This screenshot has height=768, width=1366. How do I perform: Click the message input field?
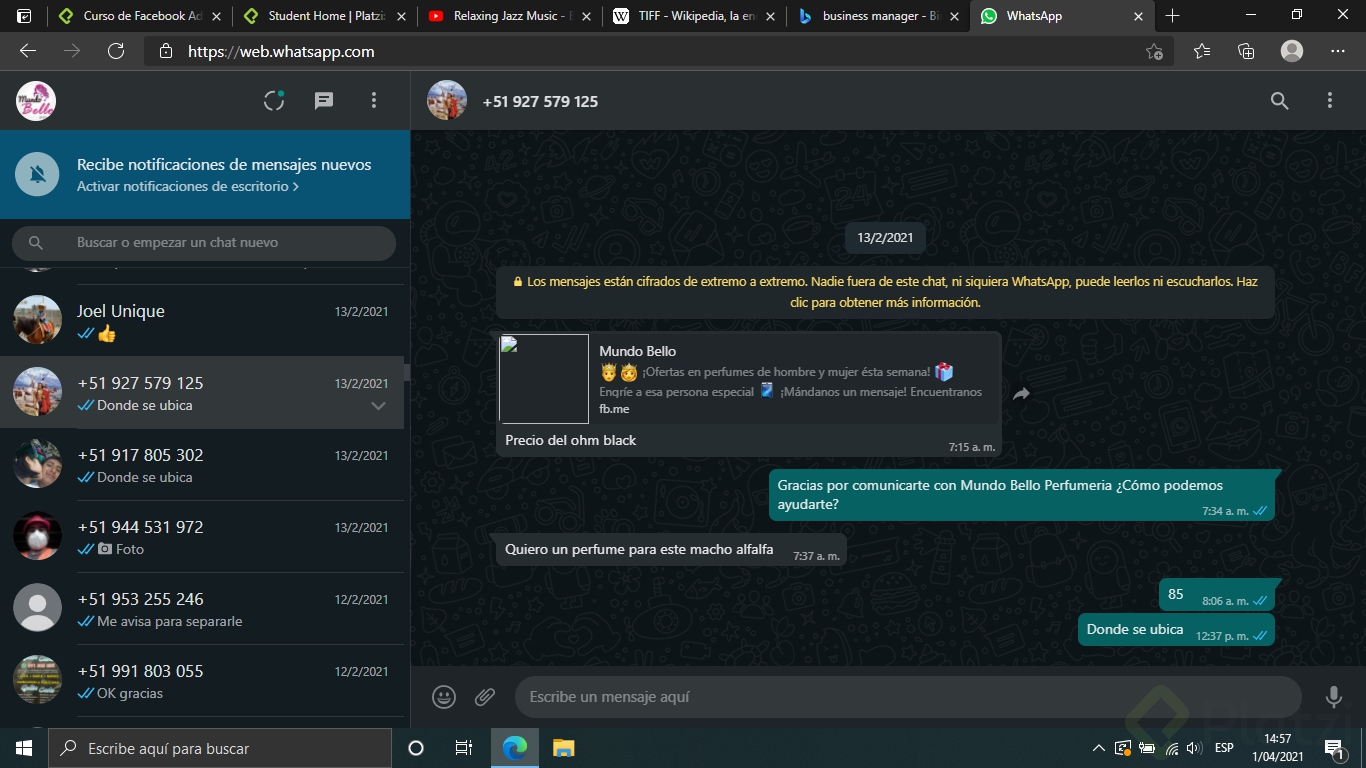(908, 697)
